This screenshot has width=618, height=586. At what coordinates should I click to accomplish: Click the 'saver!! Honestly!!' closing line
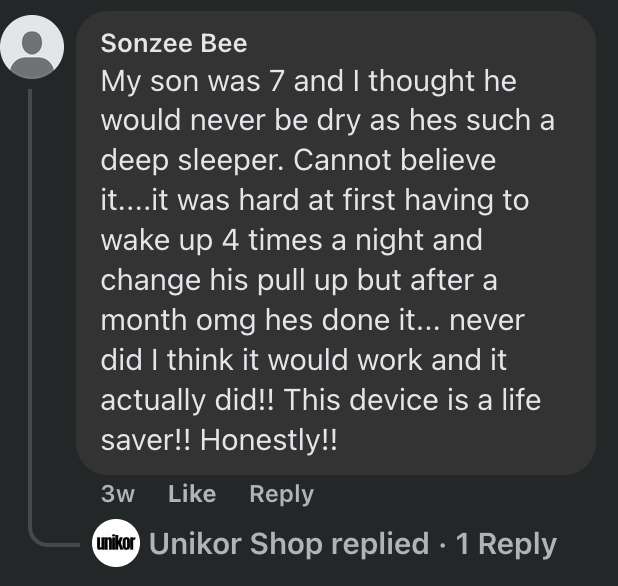(x=219, y=440)
